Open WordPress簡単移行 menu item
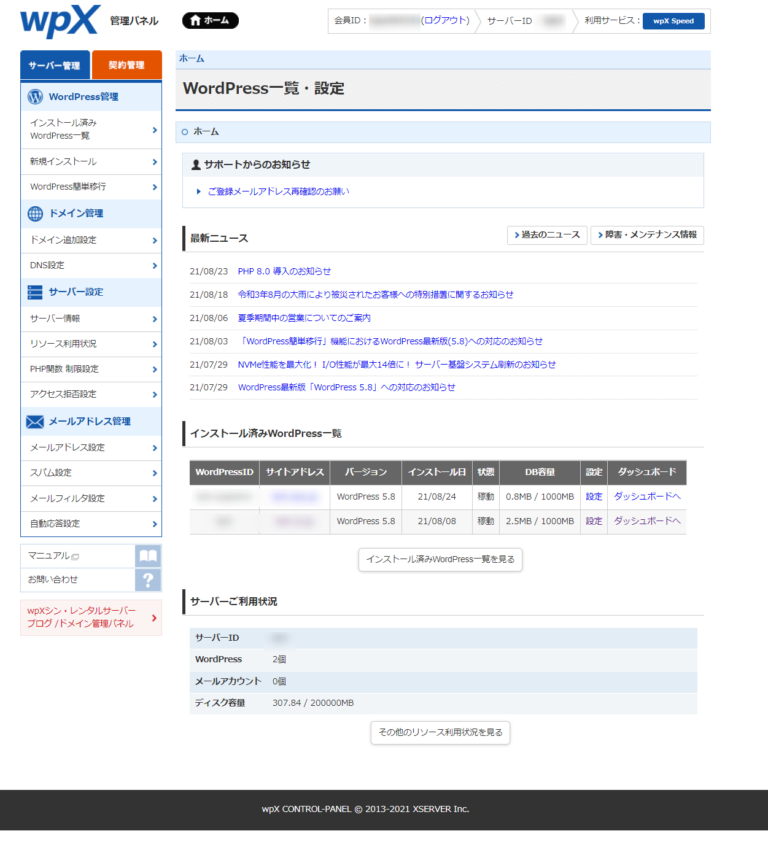 [91, 187]
